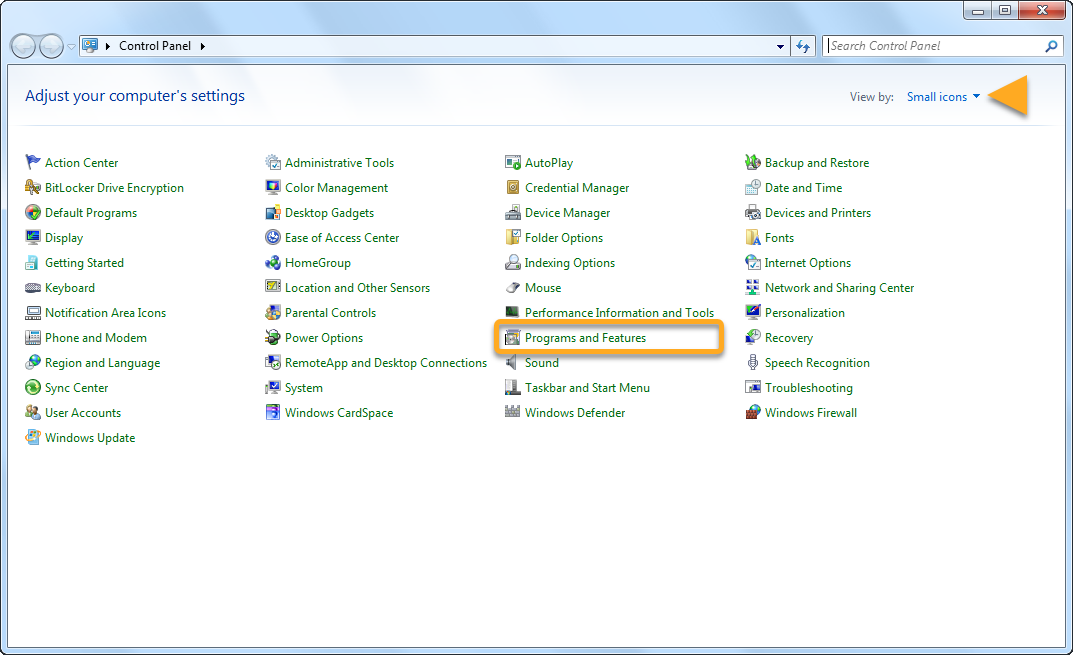Click the Power Options icon

[x=273, y=338]
